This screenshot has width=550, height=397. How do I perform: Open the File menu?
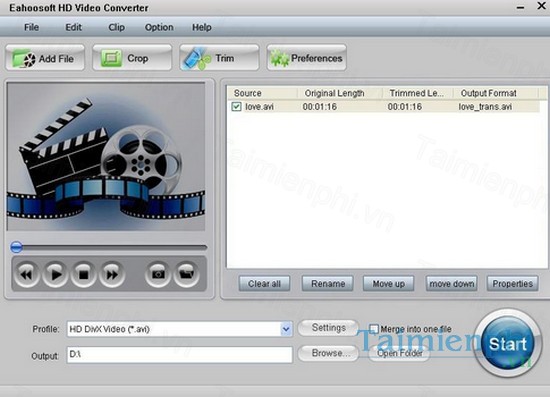point(32,27)
